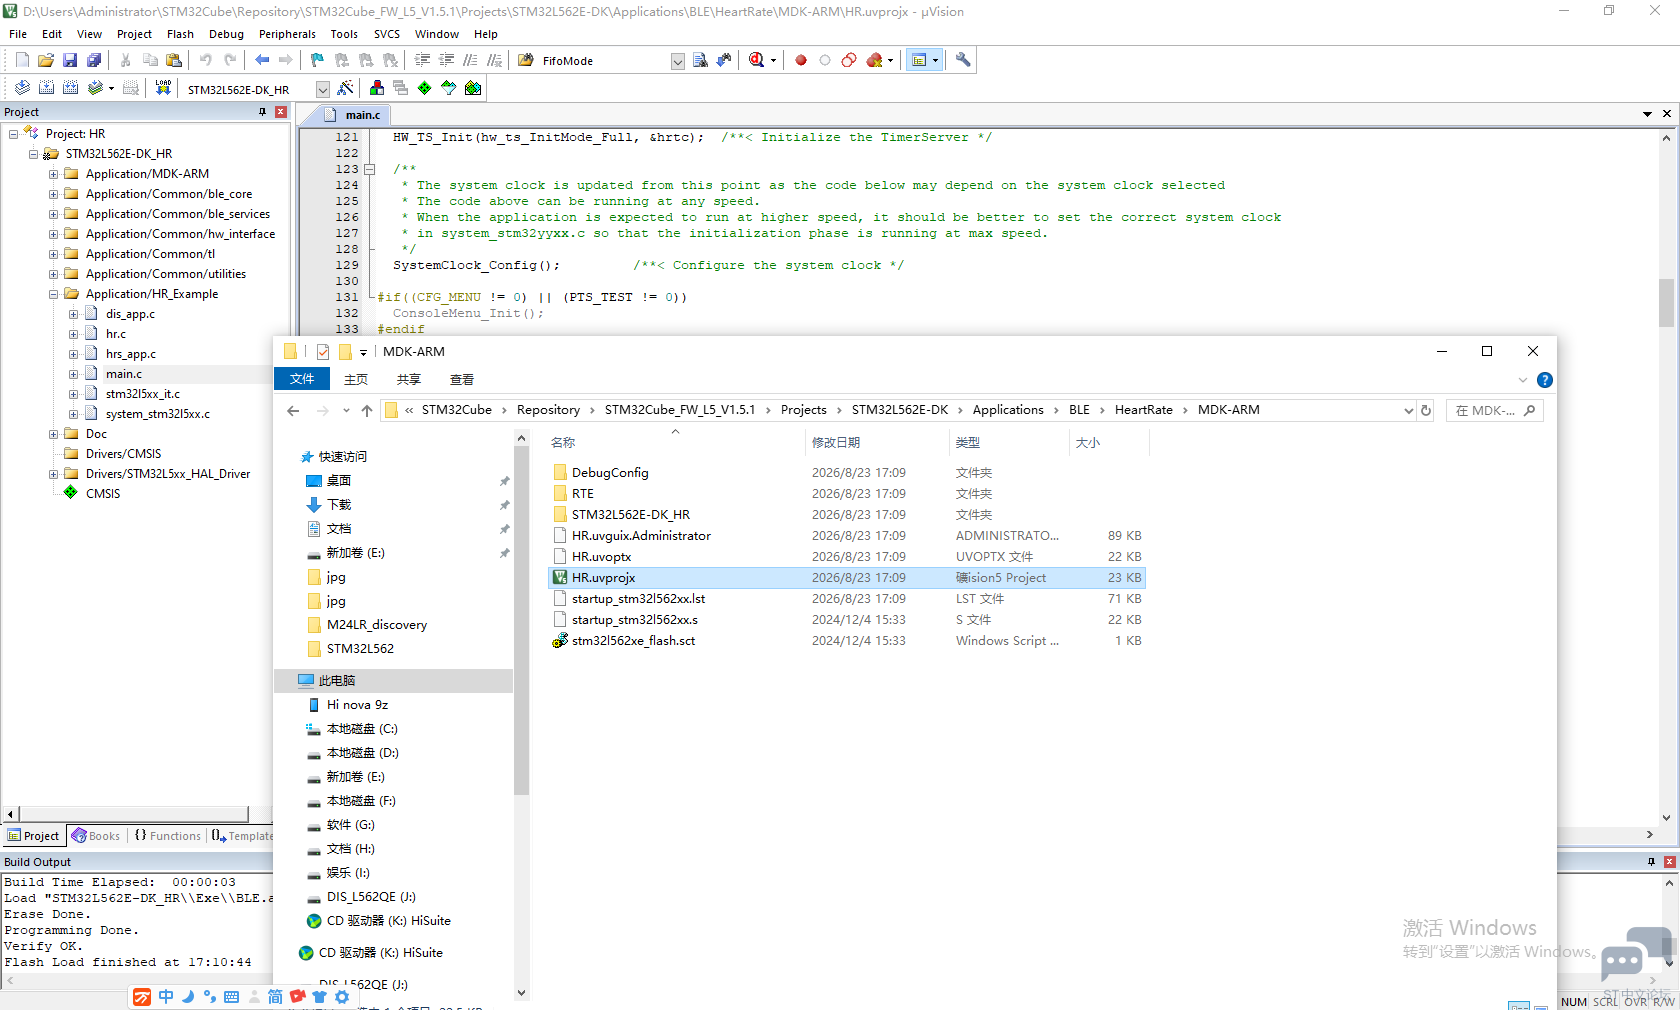
Task: Select hrs_app.c in the project tree
Action: pos(131,354)
